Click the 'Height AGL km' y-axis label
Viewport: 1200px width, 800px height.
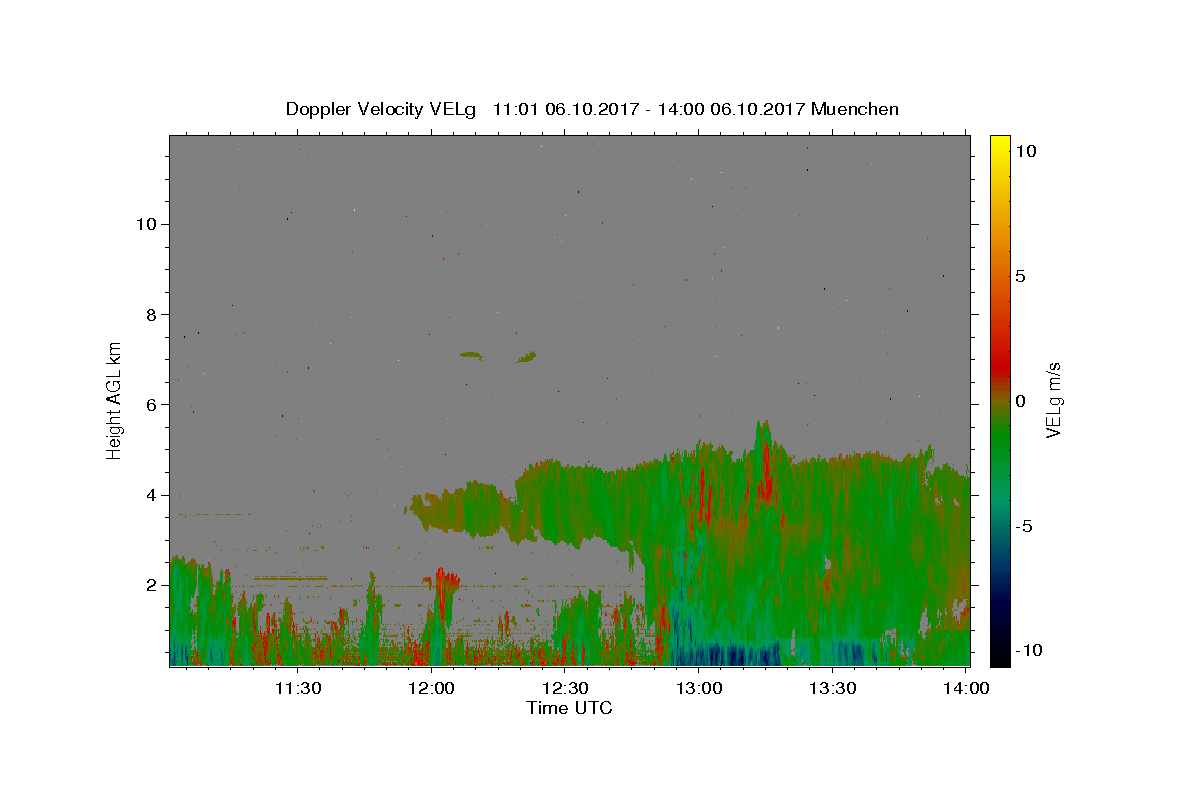115,399
